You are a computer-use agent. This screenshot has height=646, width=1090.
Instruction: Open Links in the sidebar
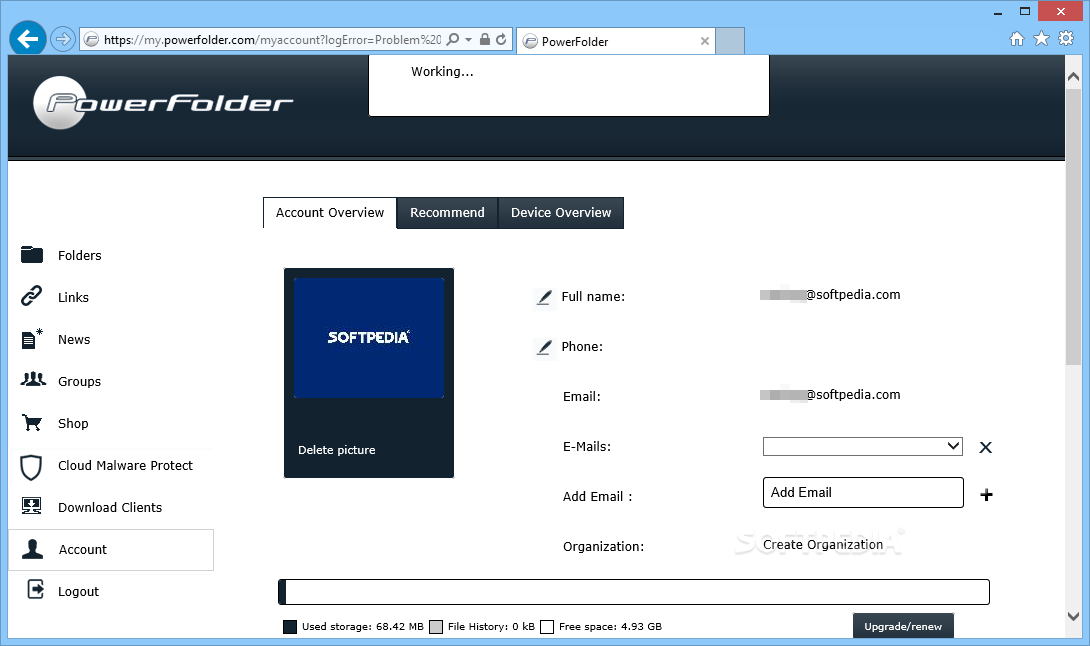pyautogui.click(x=73, y=298)
